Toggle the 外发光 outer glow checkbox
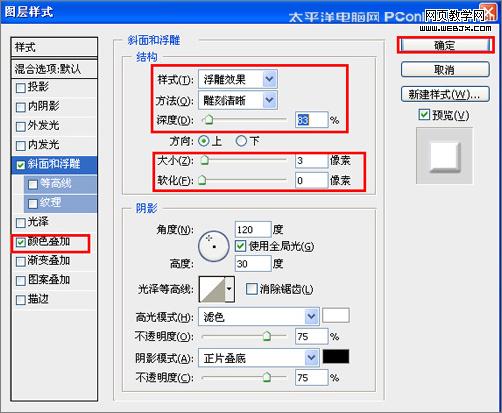The height and width of the screenshot is (413, 502). [x=20, y=126]
